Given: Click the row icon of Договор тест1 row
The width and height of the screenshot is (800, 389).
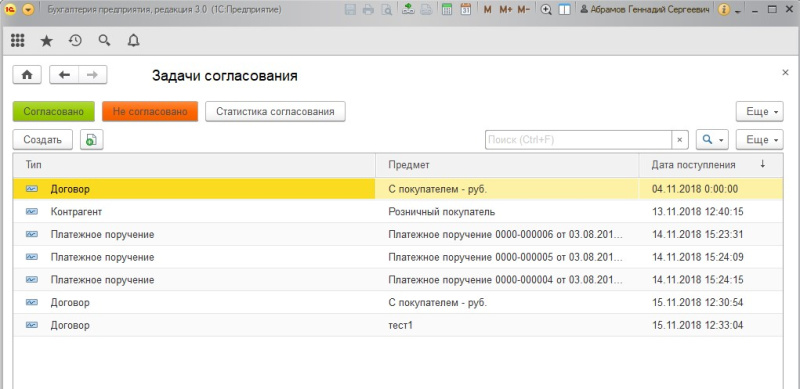Looking at the screenshot, I should (x=32, y=325).
